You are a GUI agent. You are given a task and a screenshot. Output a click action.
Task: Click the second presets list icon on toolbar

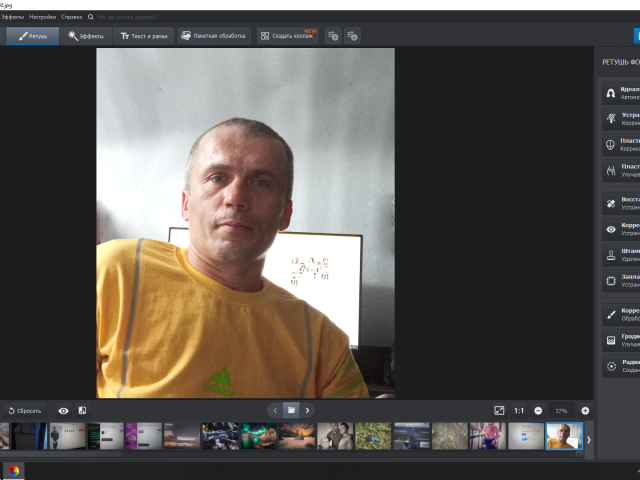pos(352,36)
